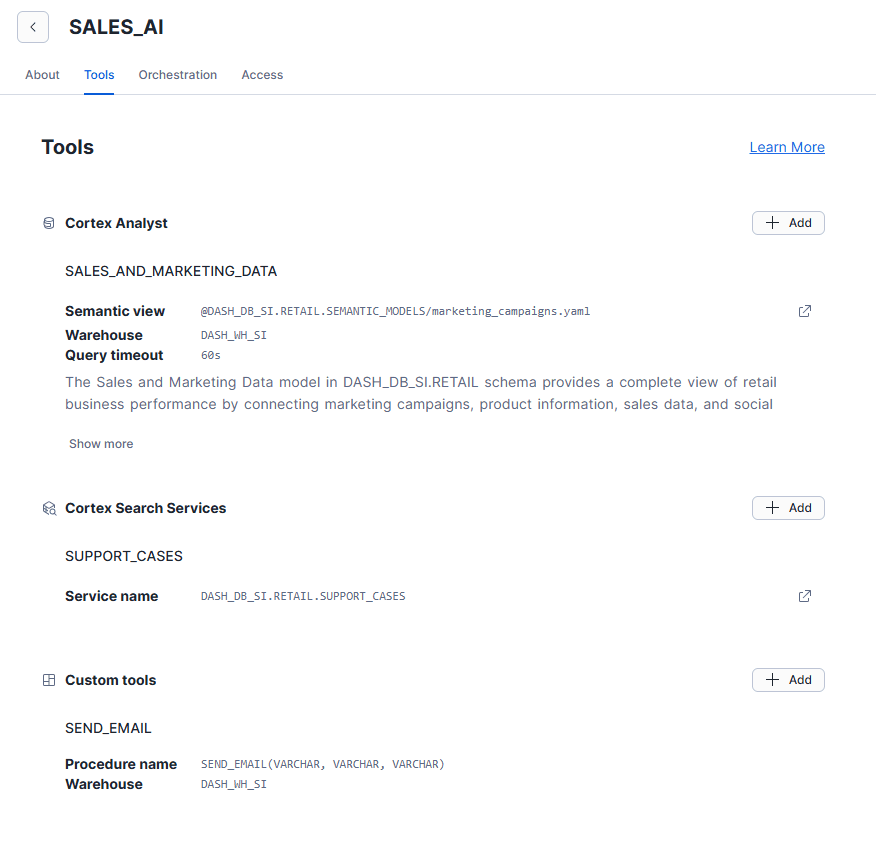Image resolution: width=876 pixels, height=844 pixels.
Task: Click the back arrow next to SALES_AI
Action: click(33, 27)
